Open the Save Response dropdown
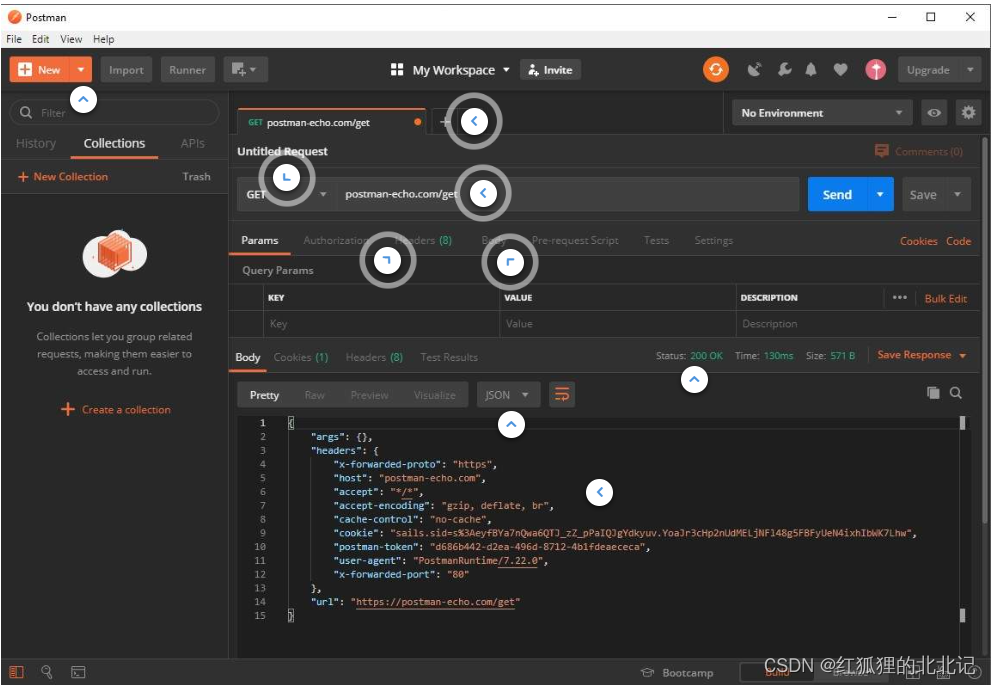This screenshot has width=992, height=685. 921,355
